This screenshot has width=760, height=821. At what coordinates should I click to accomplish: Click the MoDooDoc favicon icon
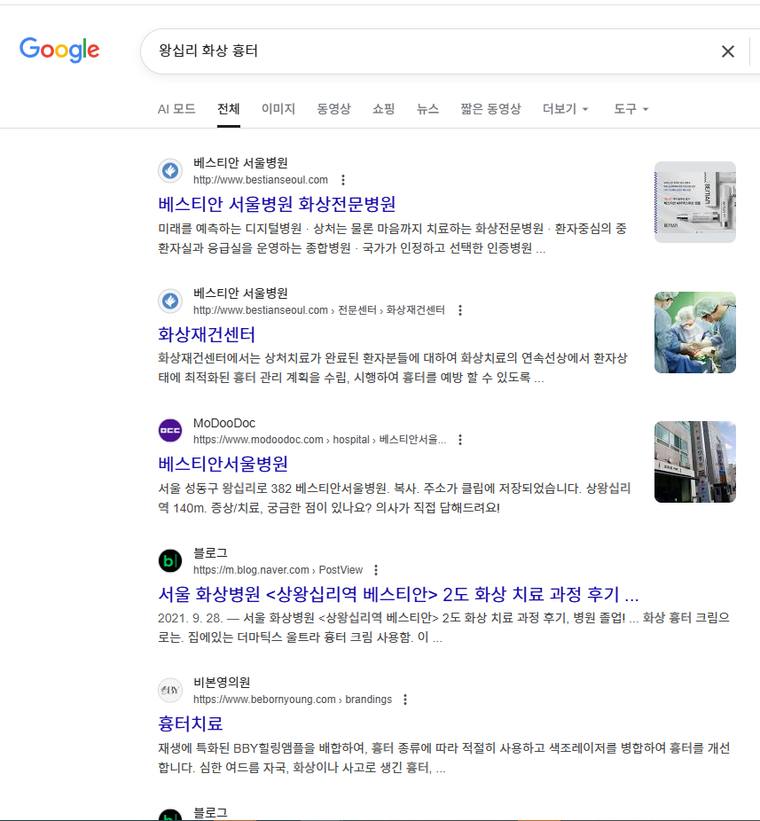pyautogui.click(x=170, y=430)
